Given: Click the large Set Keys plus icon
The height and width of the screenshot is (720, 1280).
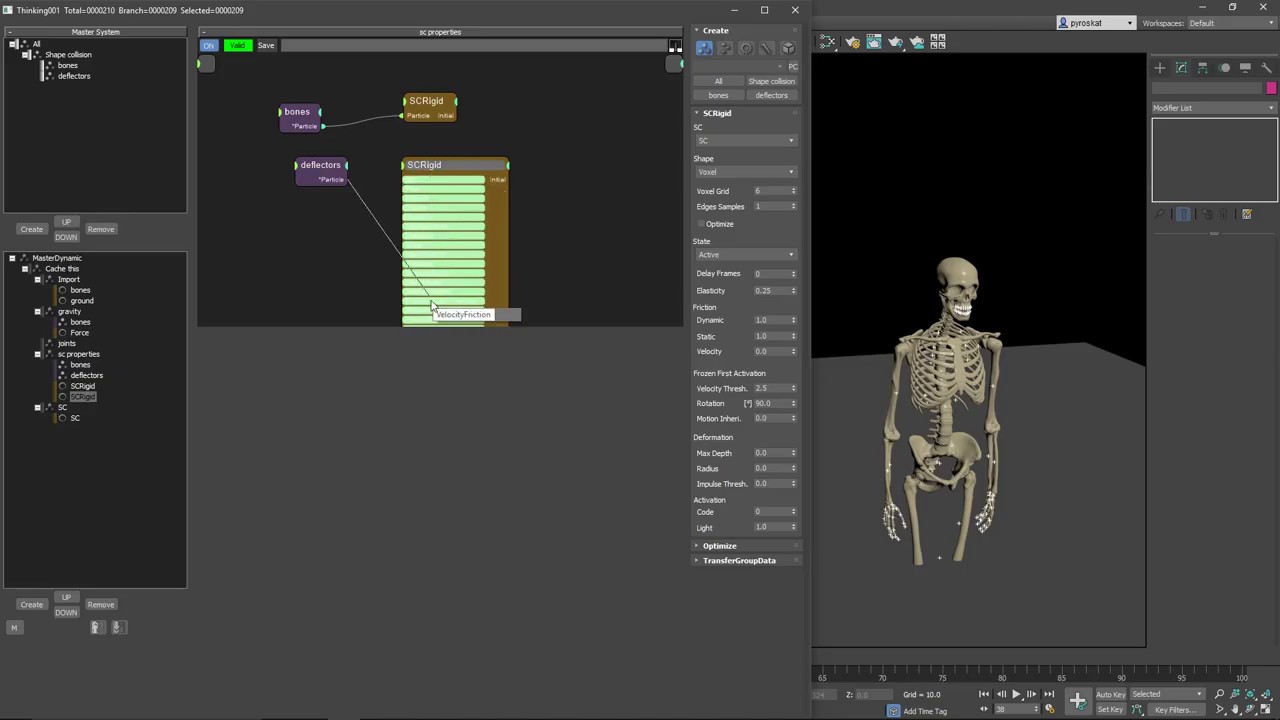Looking at the screenshot, I should [1077, 700].
